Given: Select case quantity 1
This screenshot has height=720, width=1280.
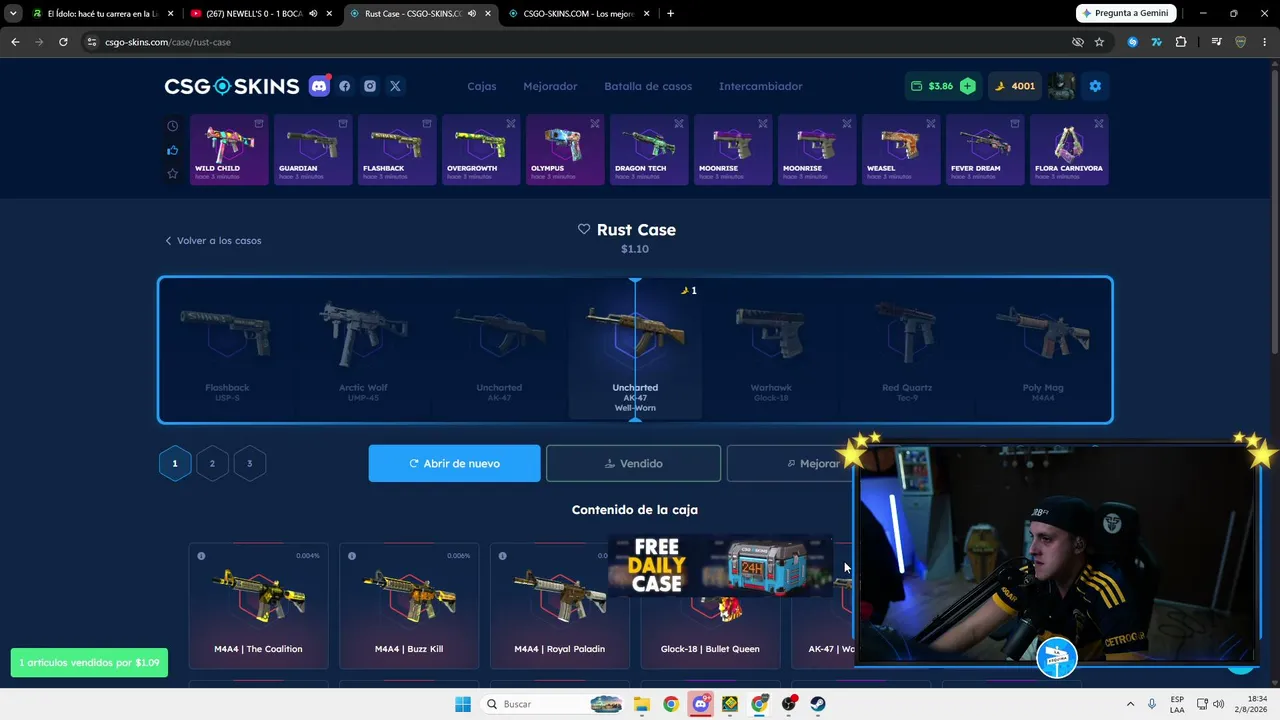Looking at the screenshot, I should pyautogui.click(x=175, y=463).
